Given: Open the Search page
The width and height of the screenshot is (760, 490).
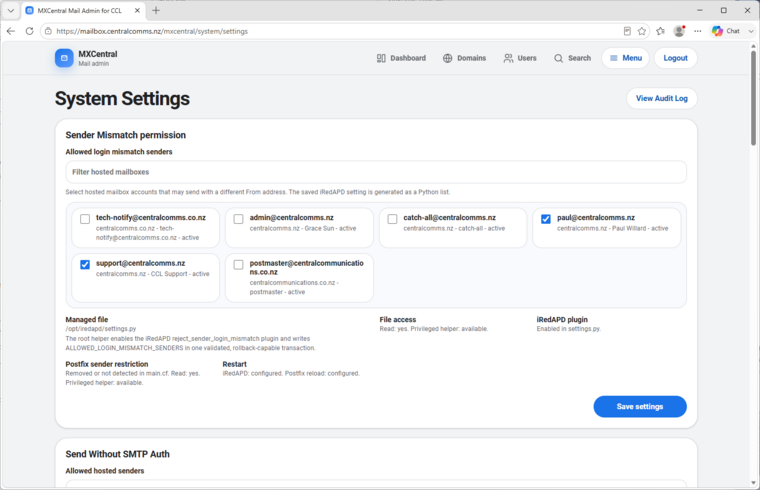Looking at the screenshot, I should coord(572,58).
